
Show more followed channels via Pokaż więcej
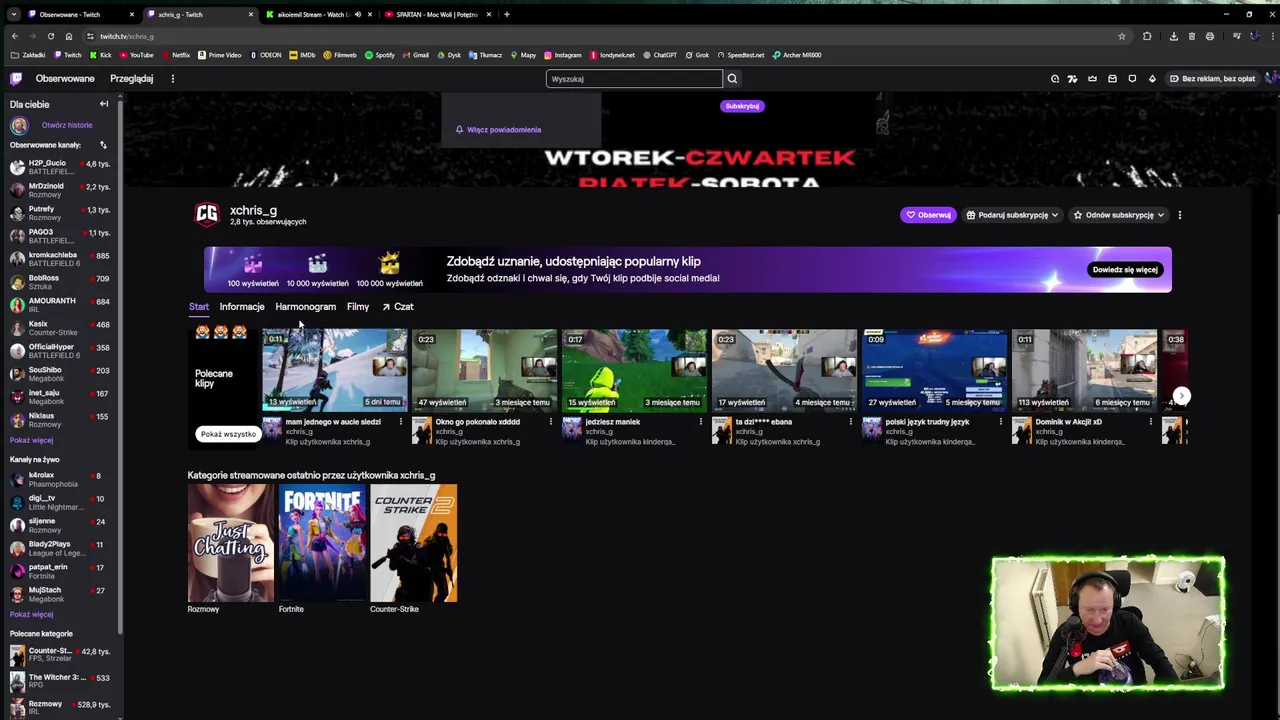[31, 441]
